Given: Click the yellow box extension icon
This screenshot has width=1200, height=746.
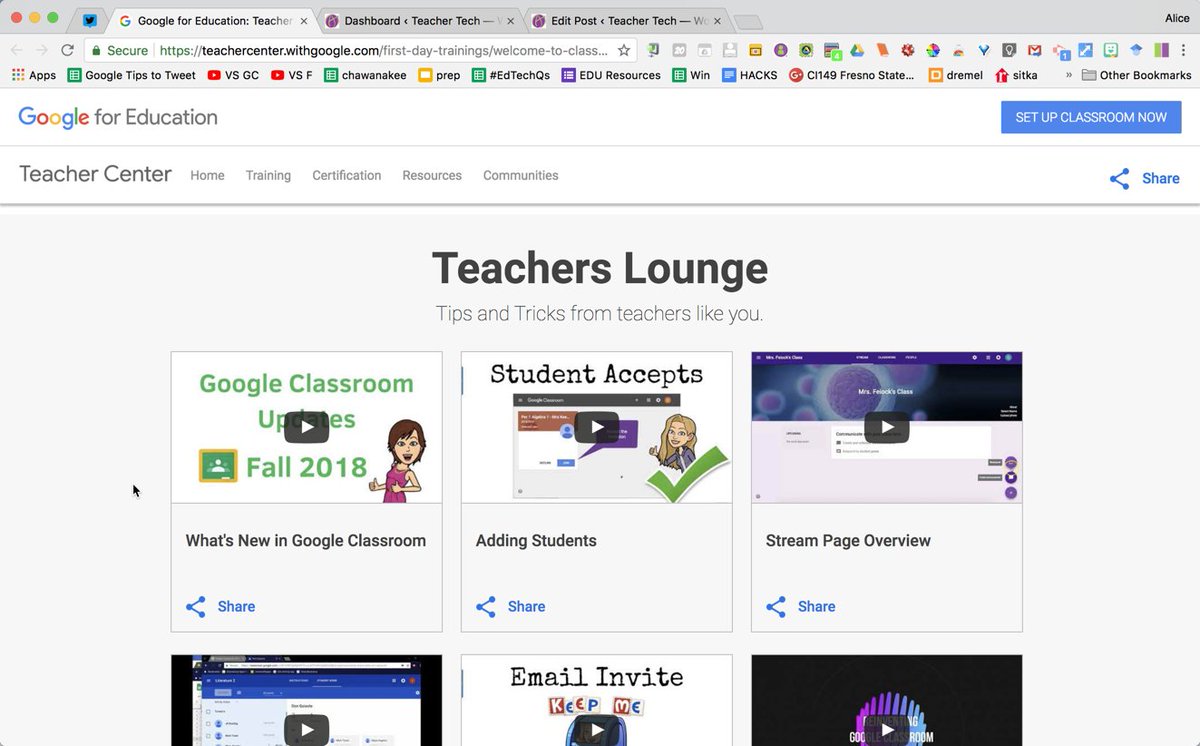Looking at the screenshot, I should [755, 50].
